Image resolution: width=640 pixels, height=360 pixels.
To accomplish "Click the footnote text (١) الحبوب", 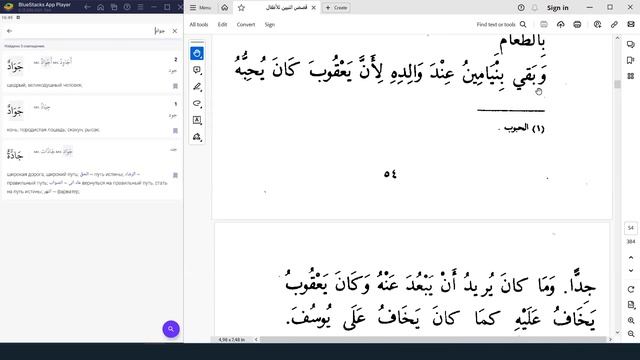I will point(522,128).
